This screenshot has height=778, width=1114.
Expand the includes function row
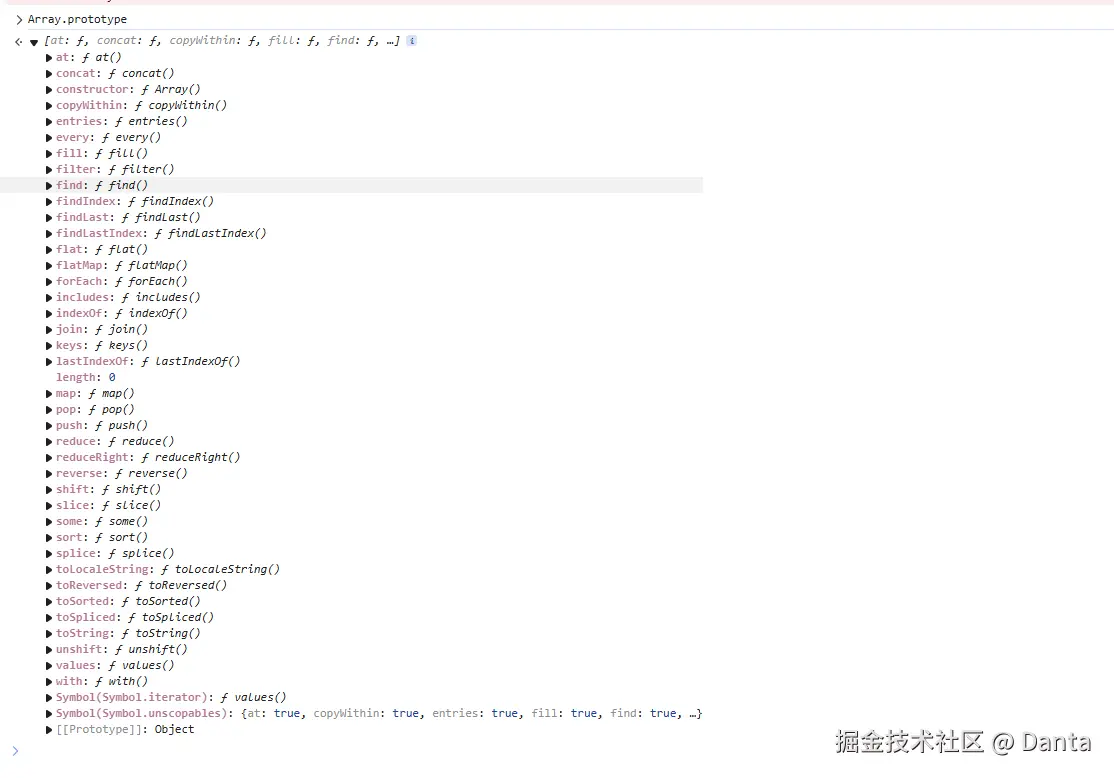click(49, 298)
